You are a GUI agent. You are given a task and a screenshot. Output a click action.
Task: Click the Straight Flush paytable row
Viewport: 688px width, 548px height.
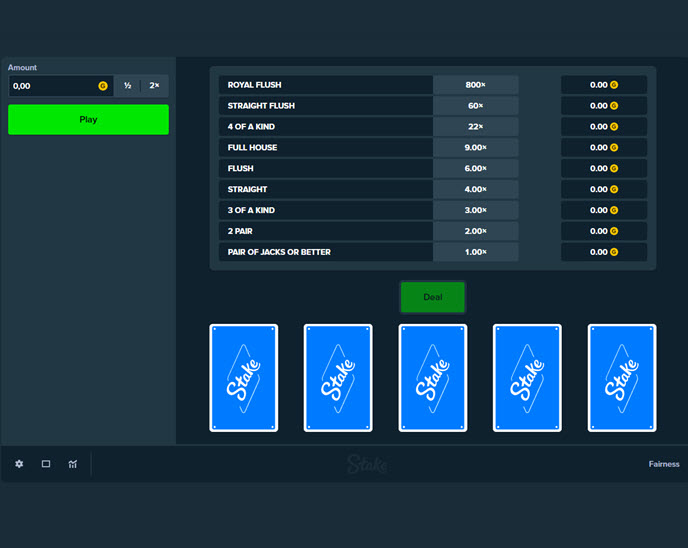(325, 106)
